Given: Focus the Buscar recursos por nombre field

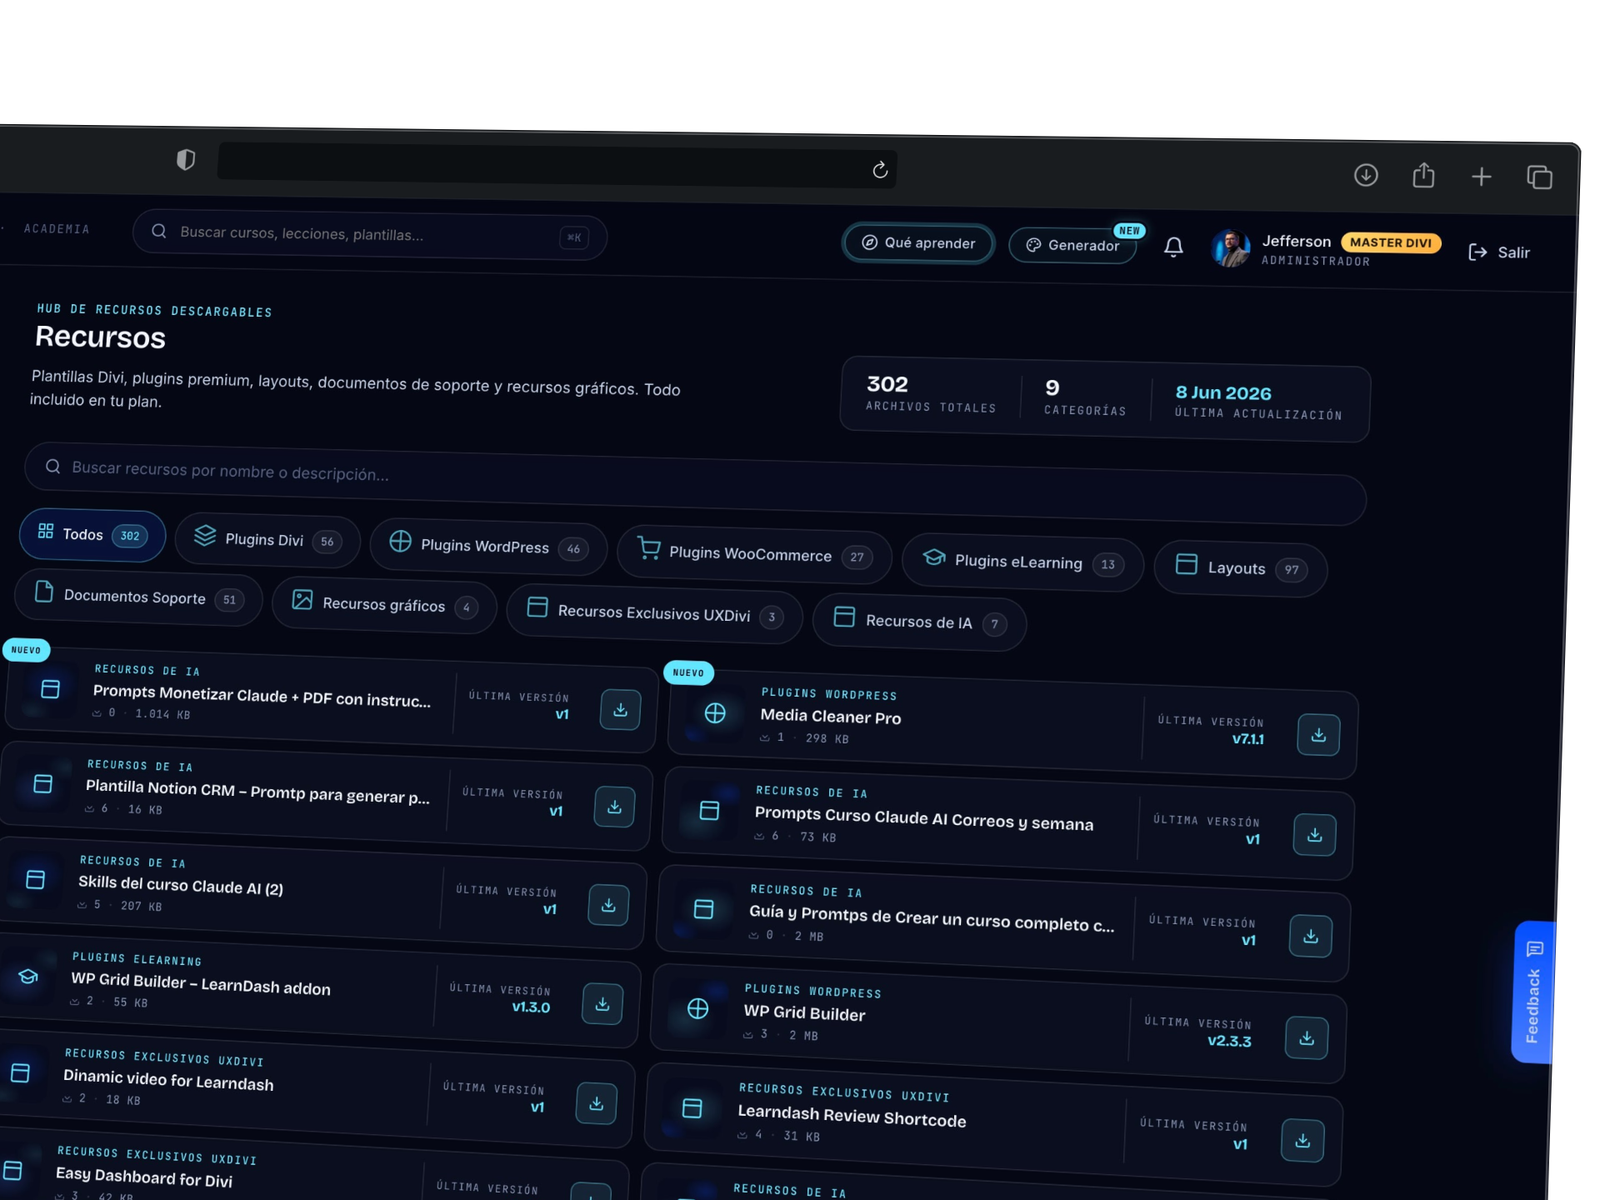Looking at the screenshot, I should pyautogui.click(x=696, y=484).
